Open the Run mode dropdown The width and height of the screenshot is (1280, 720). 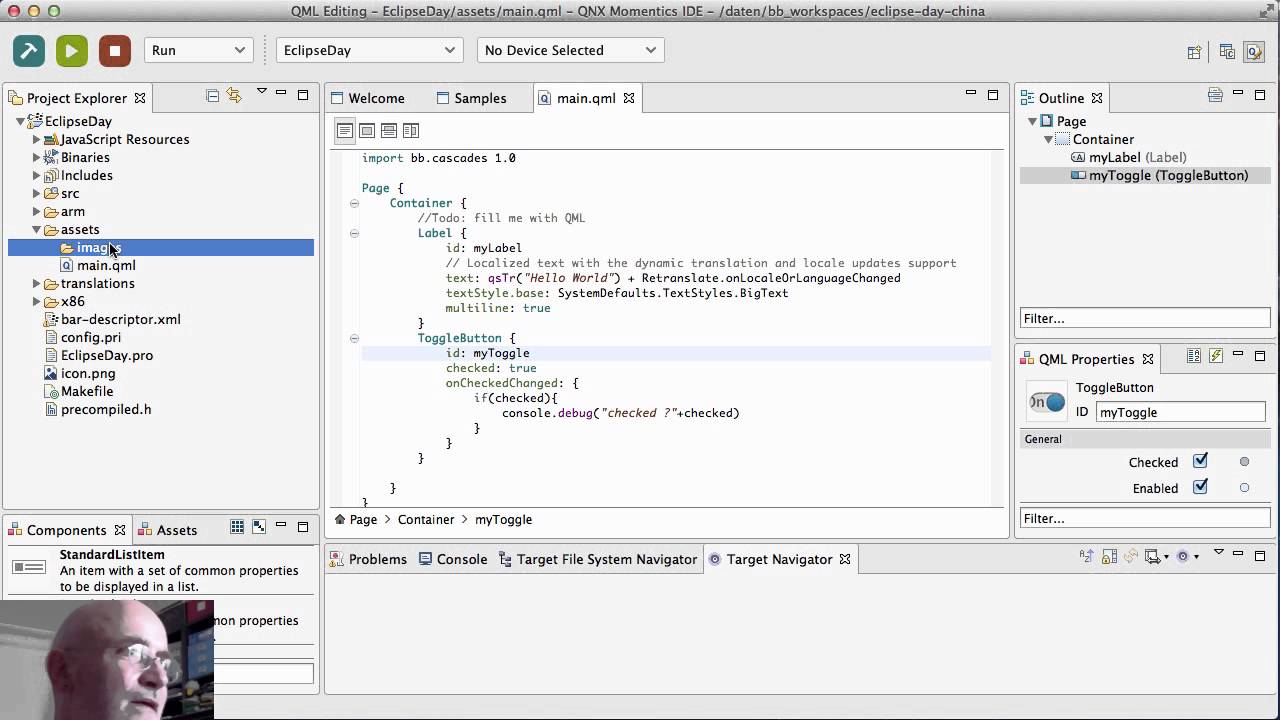click(198, 50)
